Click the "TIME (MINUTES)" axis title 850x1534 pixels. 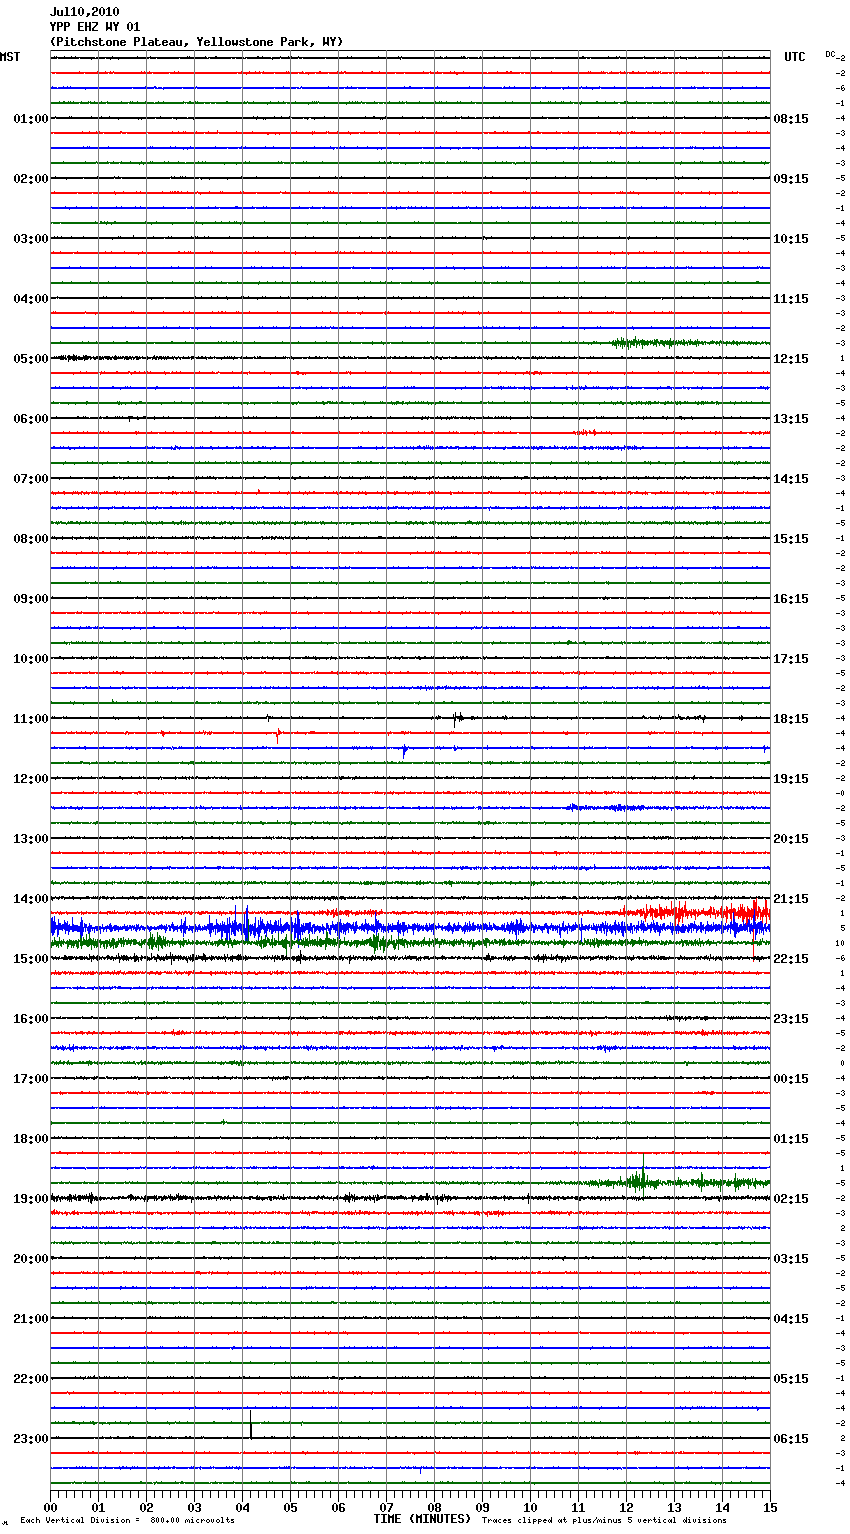tap(422, 1519)
